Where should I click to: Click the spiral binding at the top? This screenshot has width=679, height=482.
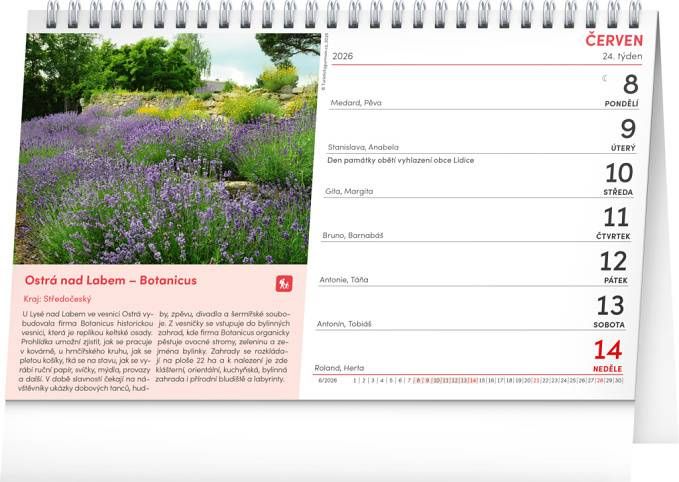[340, 14]
